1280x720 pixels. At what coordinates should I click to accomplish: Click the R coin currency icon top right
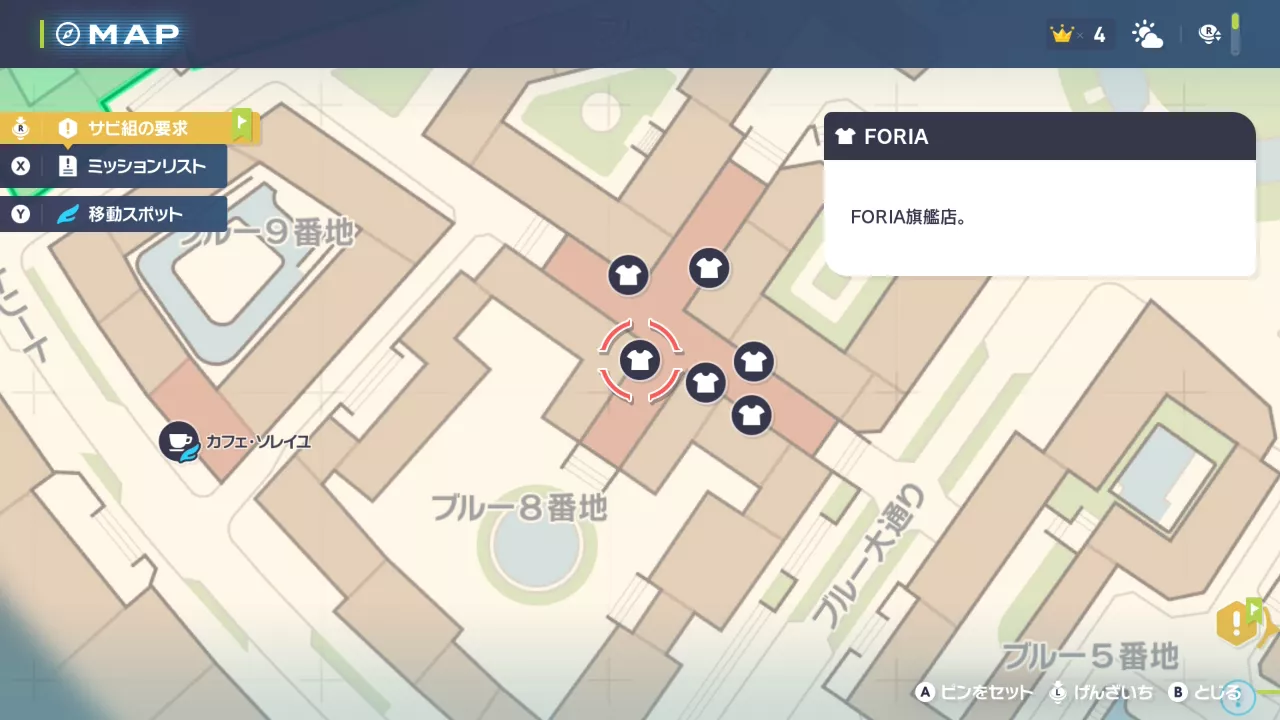(1210, 33)
